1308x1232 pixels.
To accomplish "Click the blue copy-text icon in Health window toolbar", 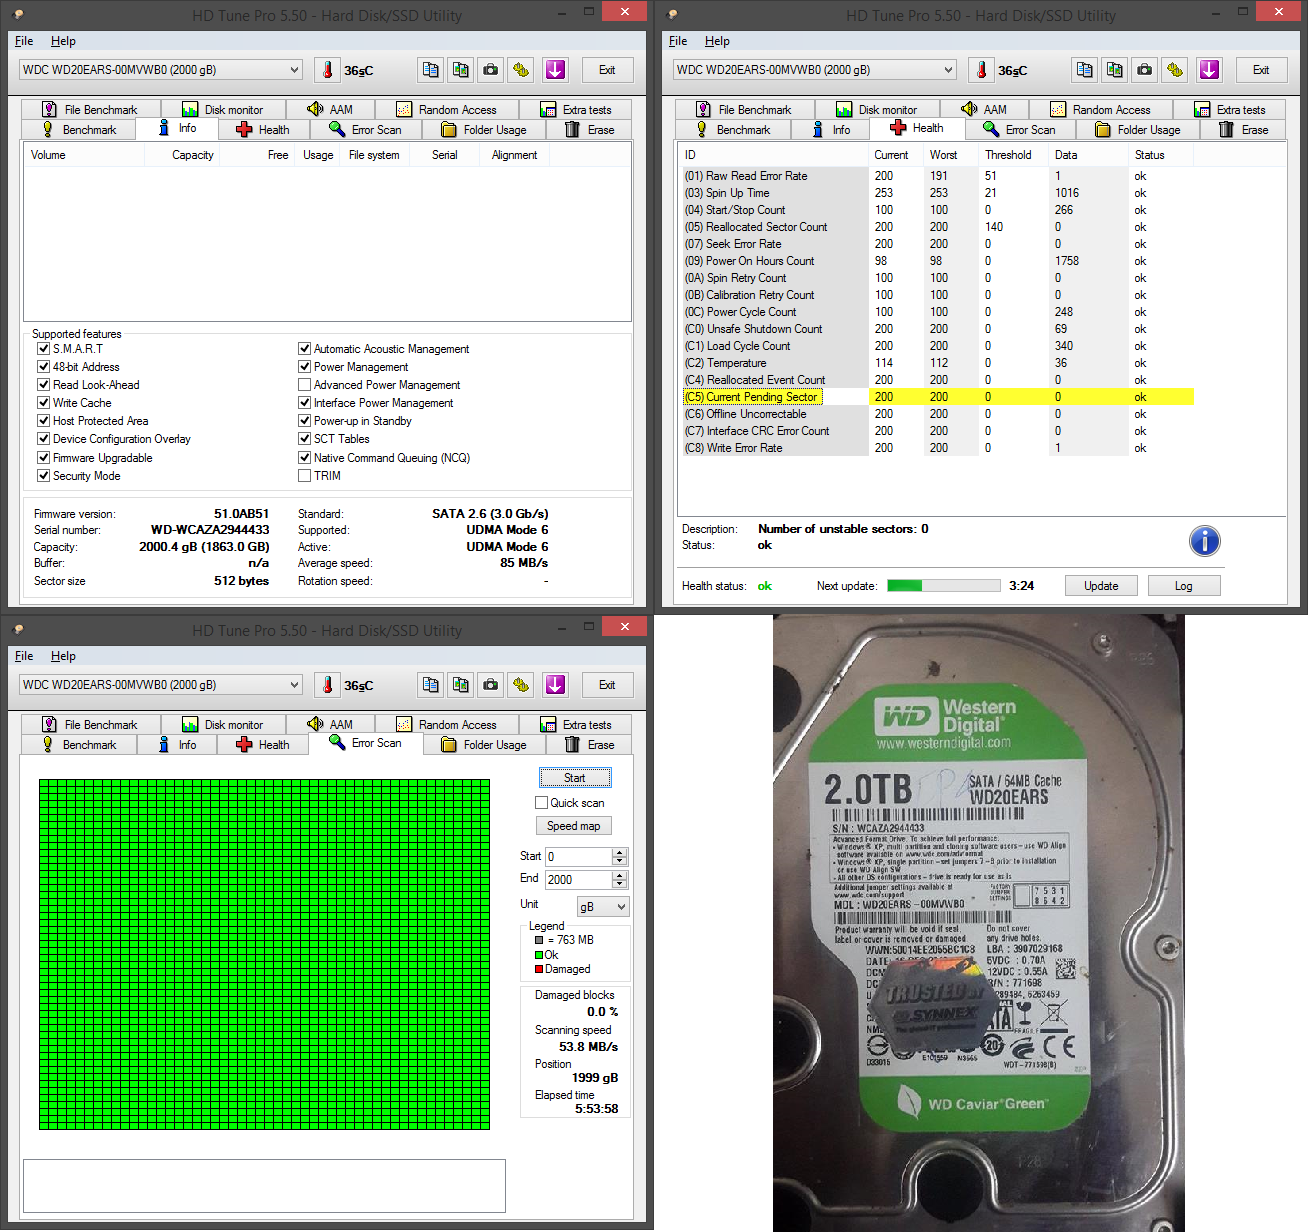I will pos(1084,70).
